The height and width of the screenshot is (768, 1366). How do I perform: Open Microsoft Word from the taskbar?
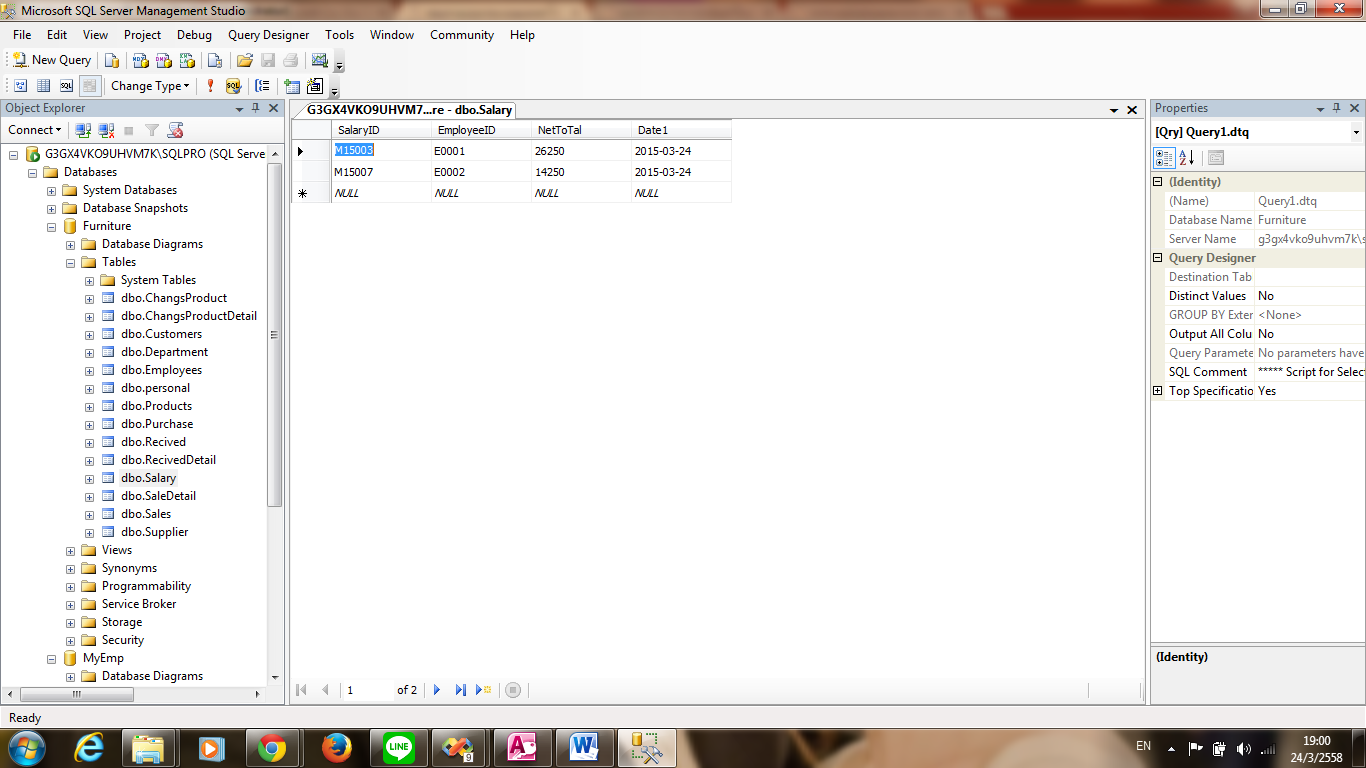click(x=584, y=748)
